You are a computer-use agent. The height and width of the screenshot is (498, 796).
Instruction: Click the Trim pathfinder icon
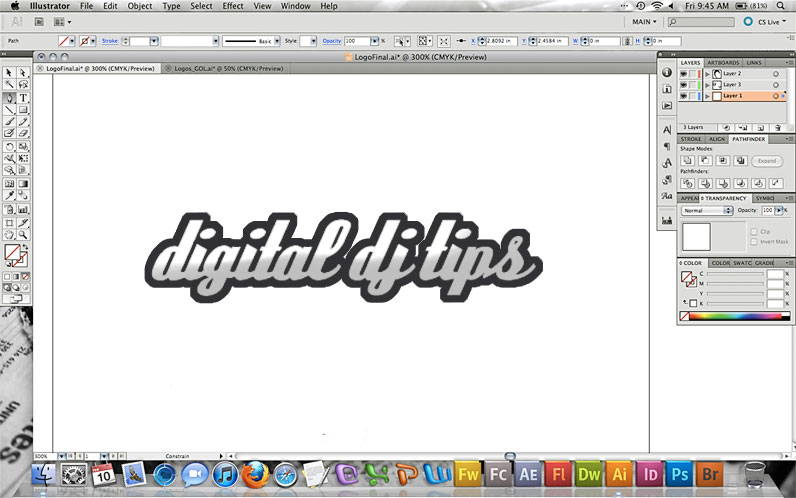coord(705,183)
